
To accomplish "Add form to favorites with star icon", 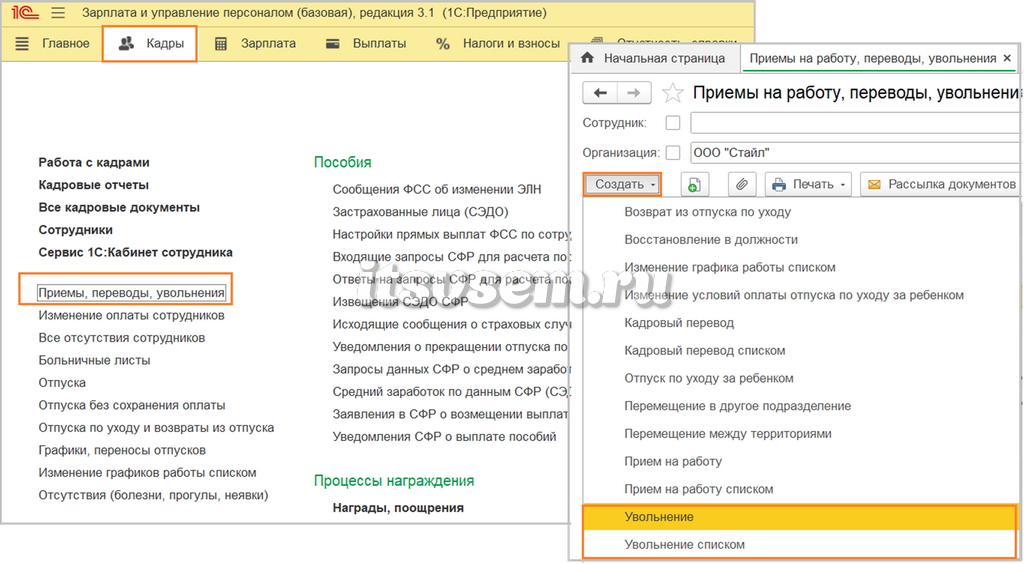I will (x=672, y=93).
